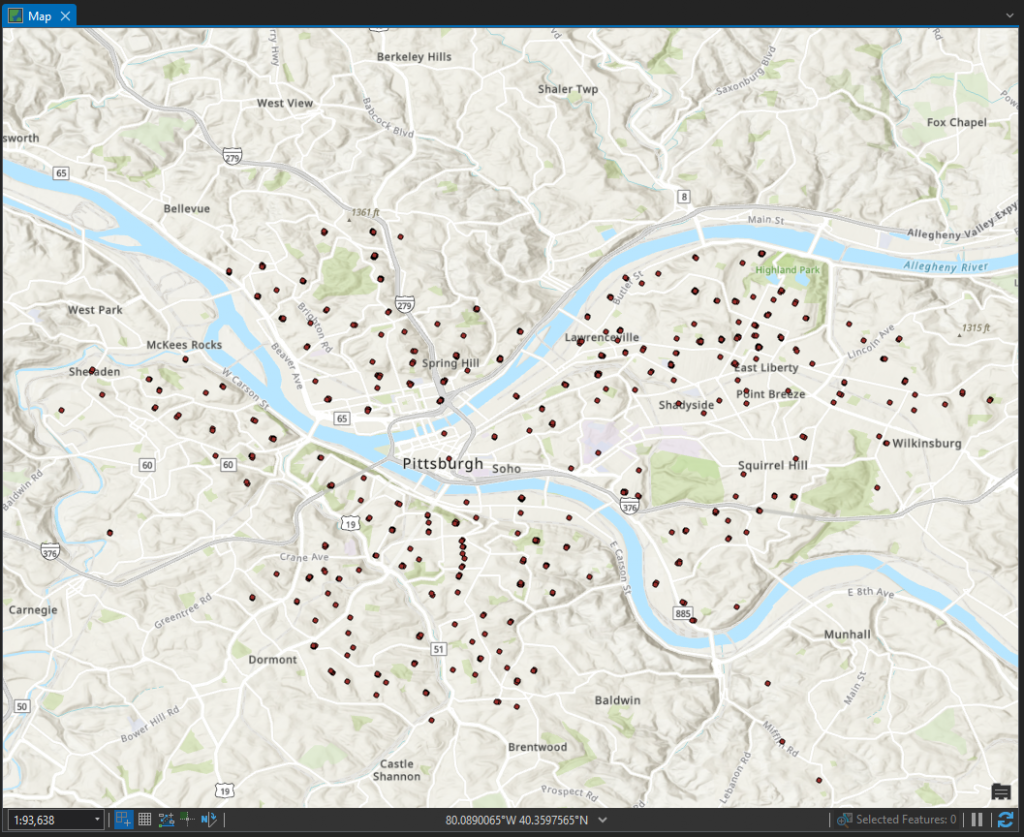Image resolution: width=1024 pixels, height=837 pixels.
Task: Open the catalog drawer icon on map
Action: coord(1000,792)
